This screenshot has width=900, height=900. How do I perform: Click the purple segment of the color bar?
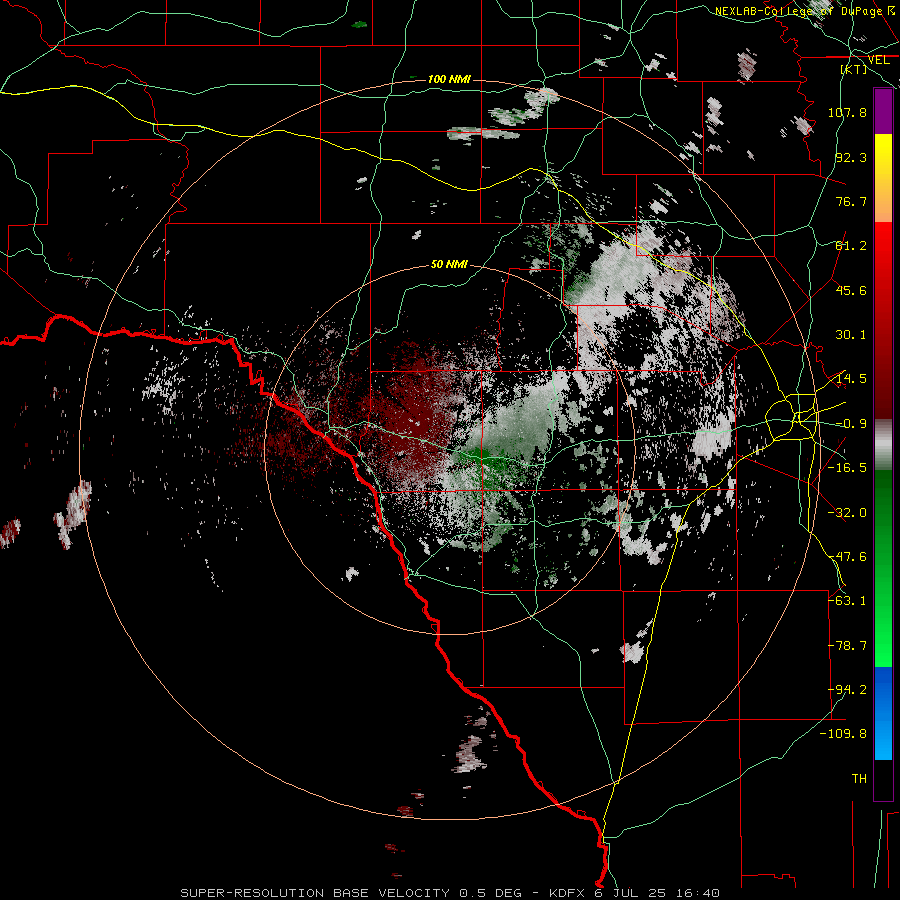point(883,111)
